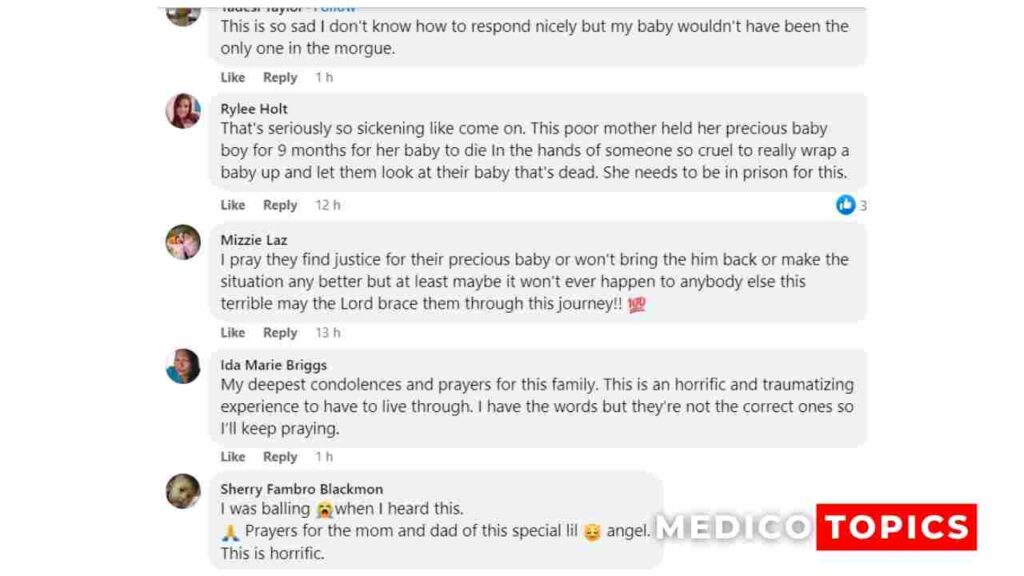Image resolution: width=1024 pixels, height=576 pixels.
Task: Open Ida Marie Briggs's profile via her name
Action: click(267, 364)
